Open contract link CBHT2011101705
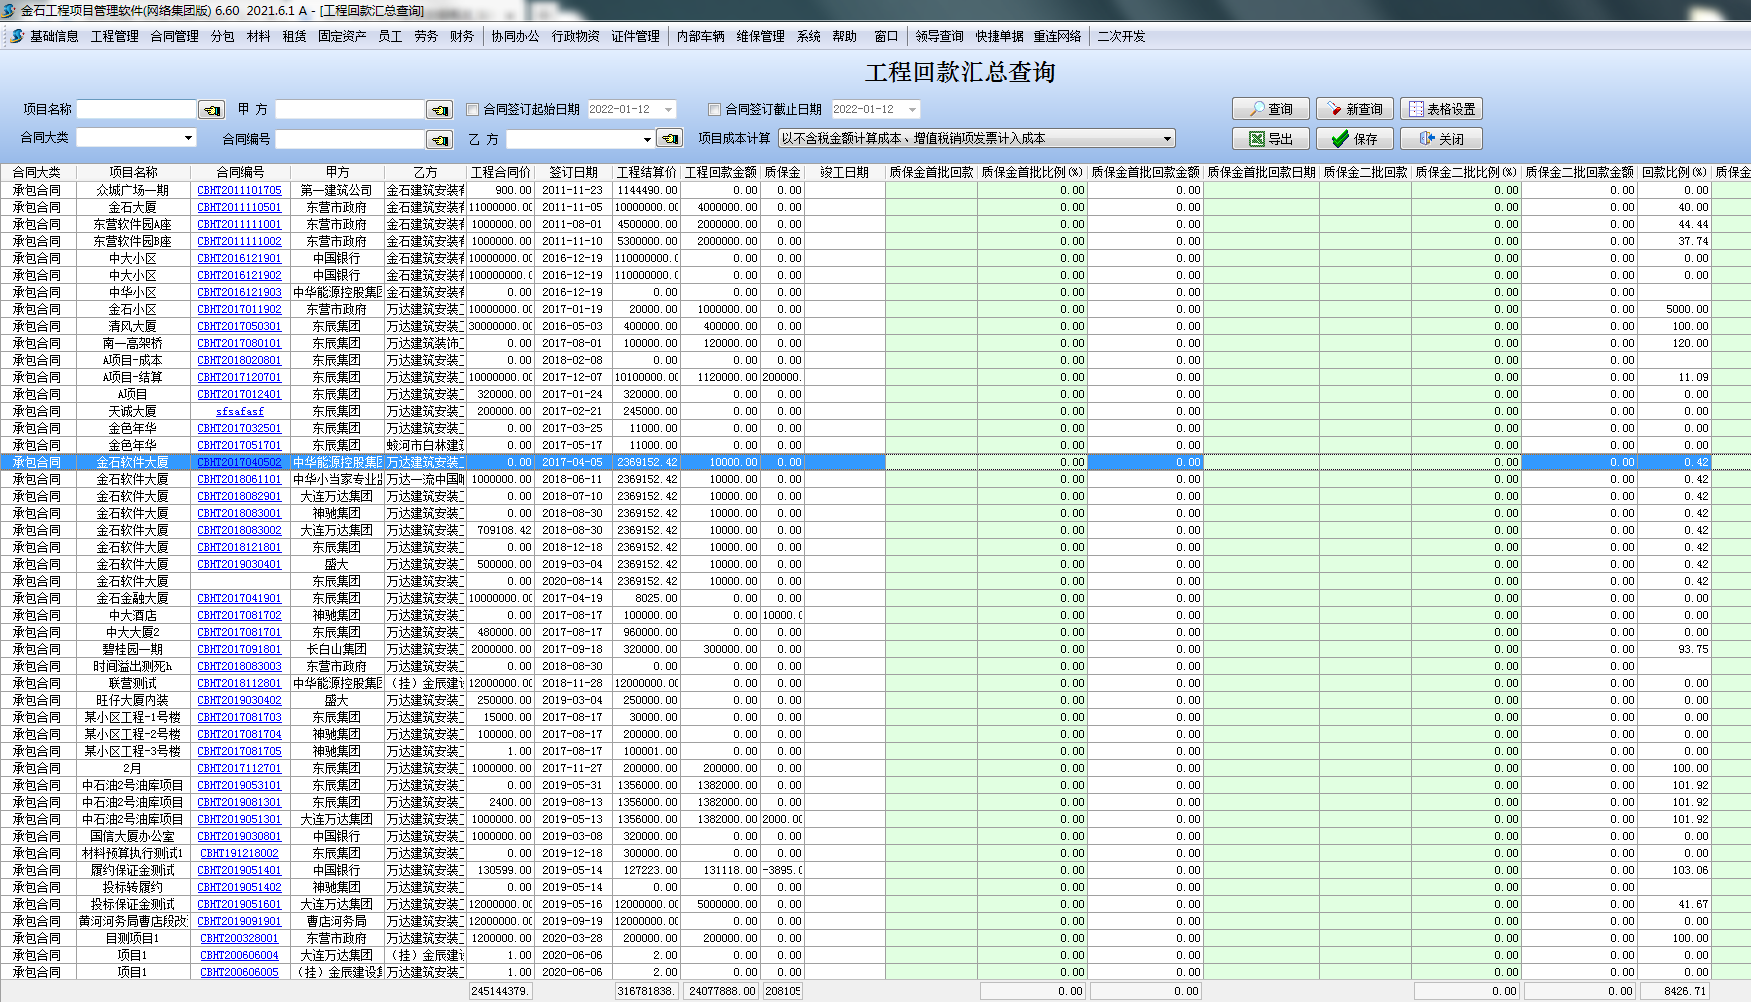Image resolution: width=1751 pixels, height=1002 pixels. tap(239, 190)
